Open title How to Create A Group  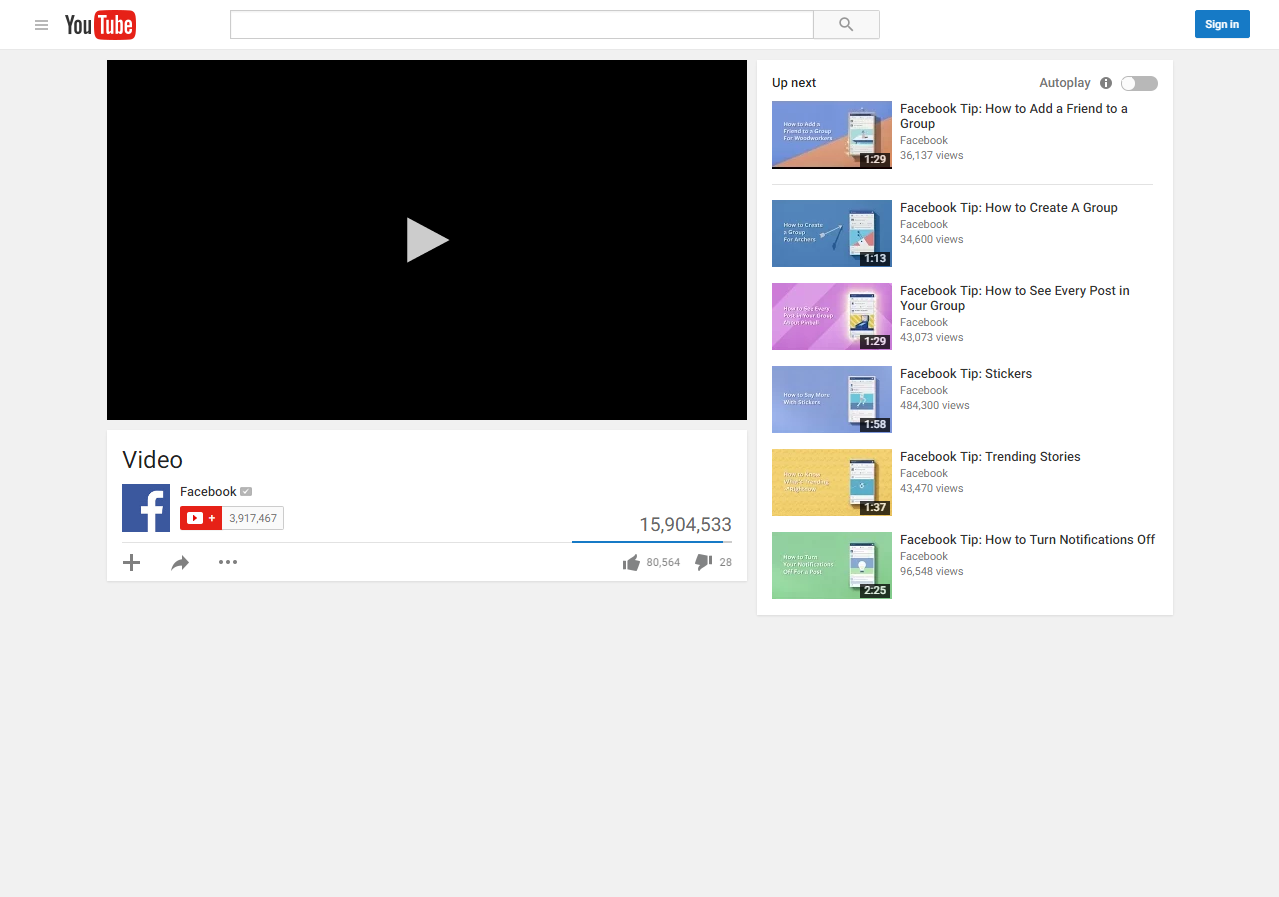(1009, 208)
